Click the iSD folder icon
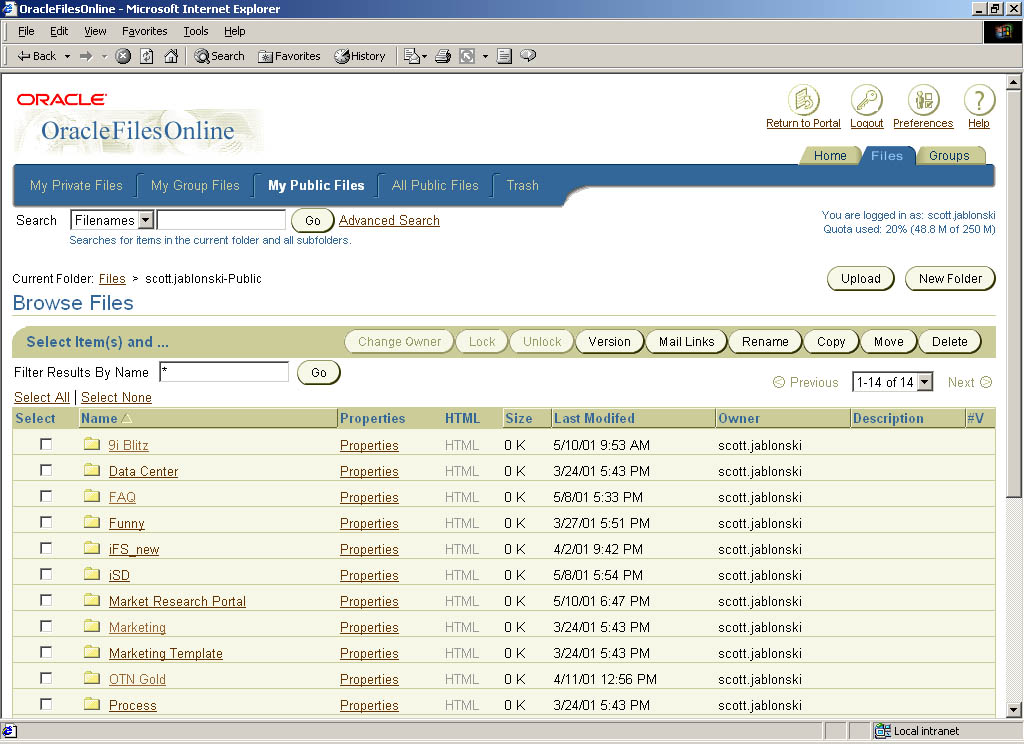This screenshot has height=744, width=1024. pos(92,575)
